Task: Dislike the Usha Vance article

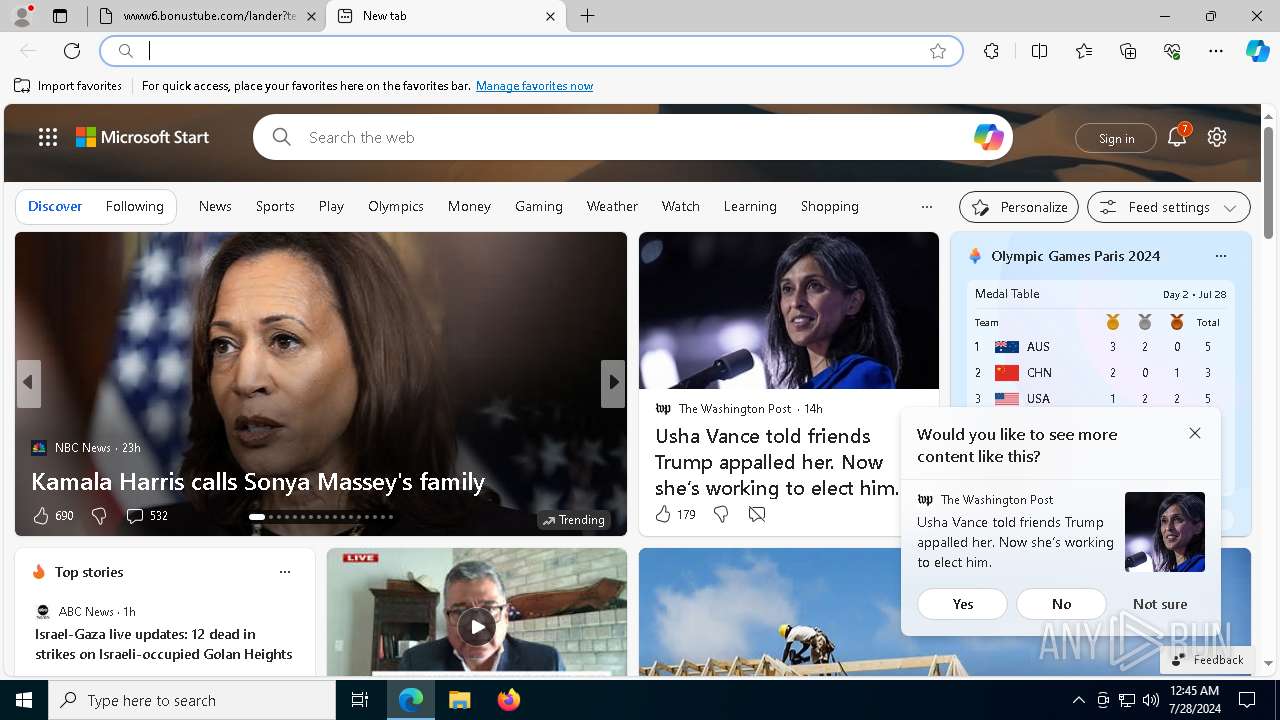Action: point(721,514)
